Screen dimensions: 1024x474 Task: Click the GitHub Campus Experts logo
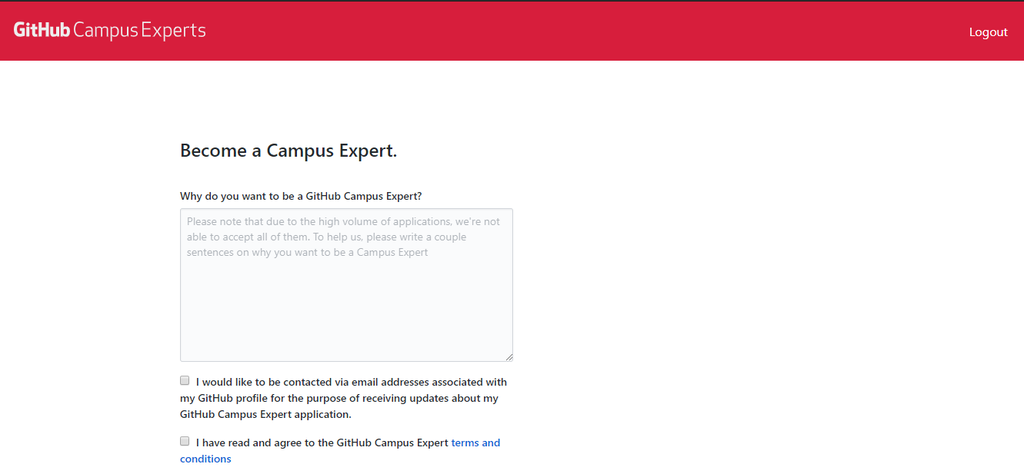110,30
